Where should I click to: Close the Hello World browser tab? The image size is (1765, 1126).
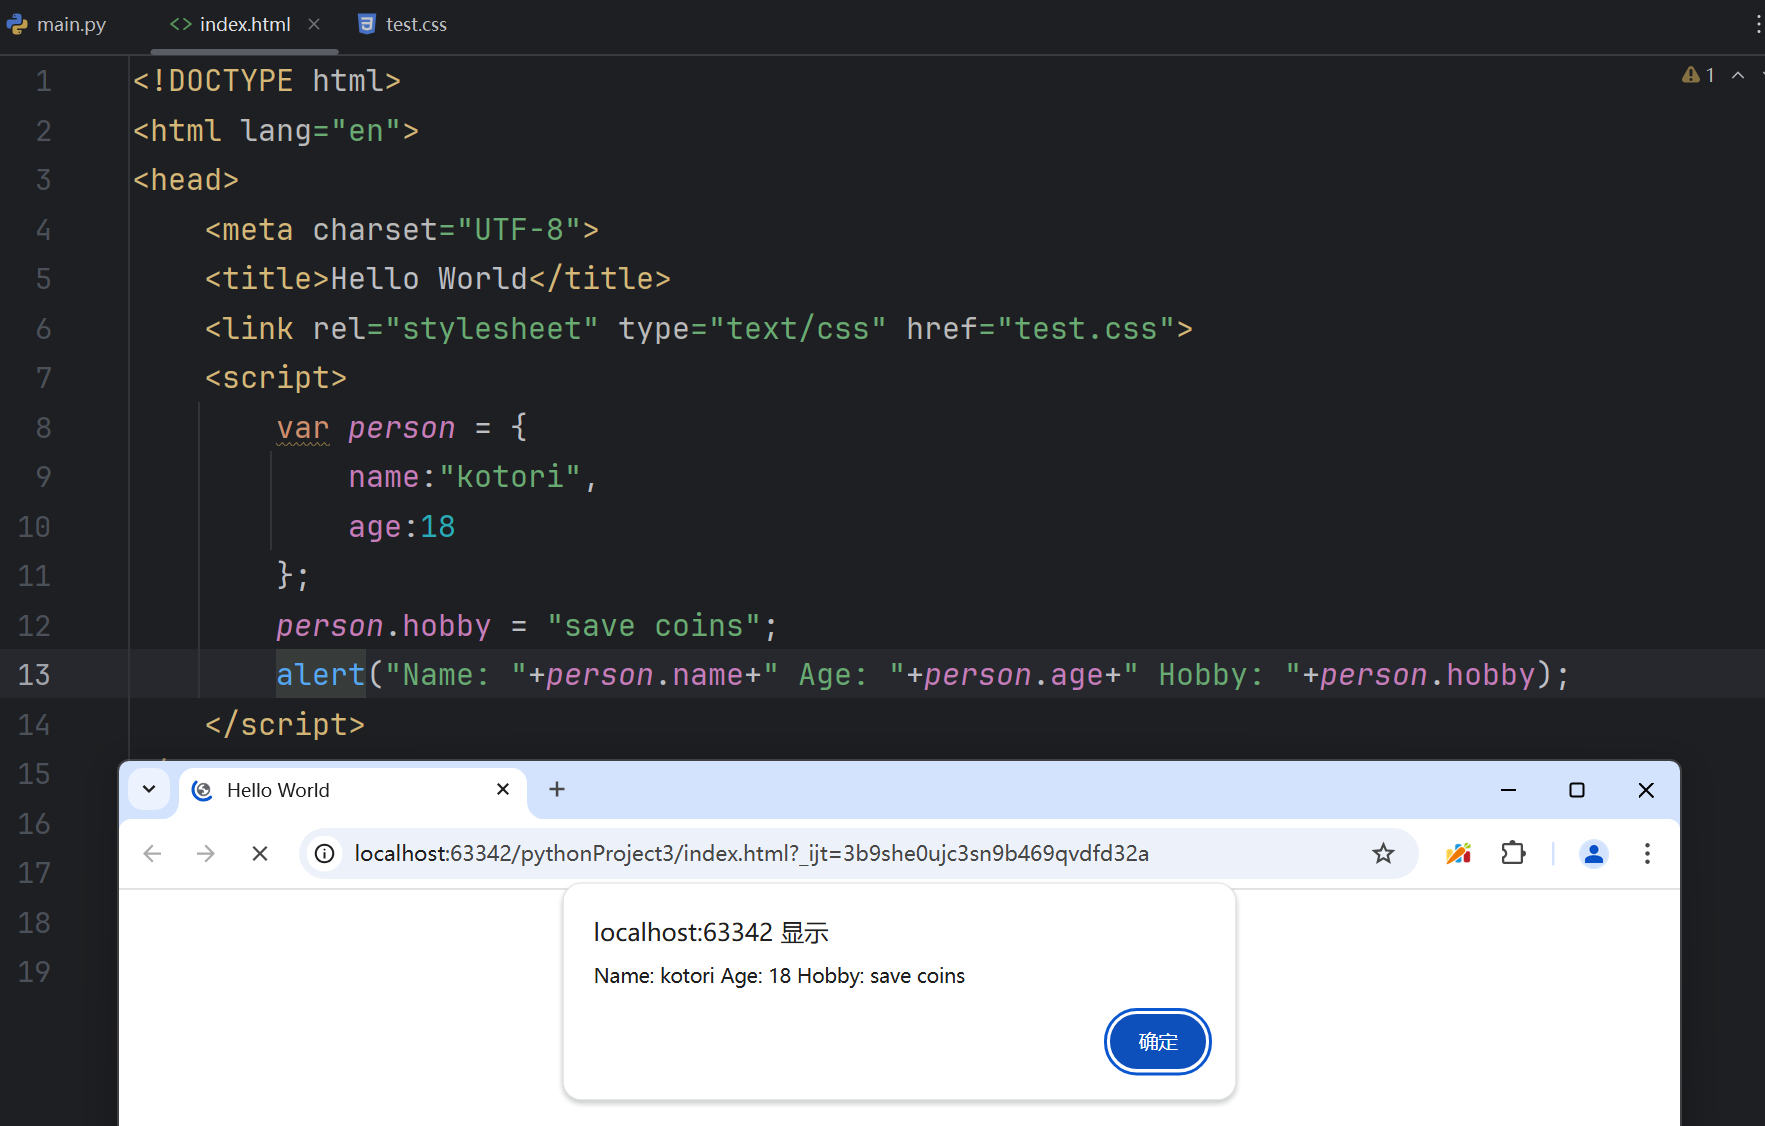(x=503, y=789)
